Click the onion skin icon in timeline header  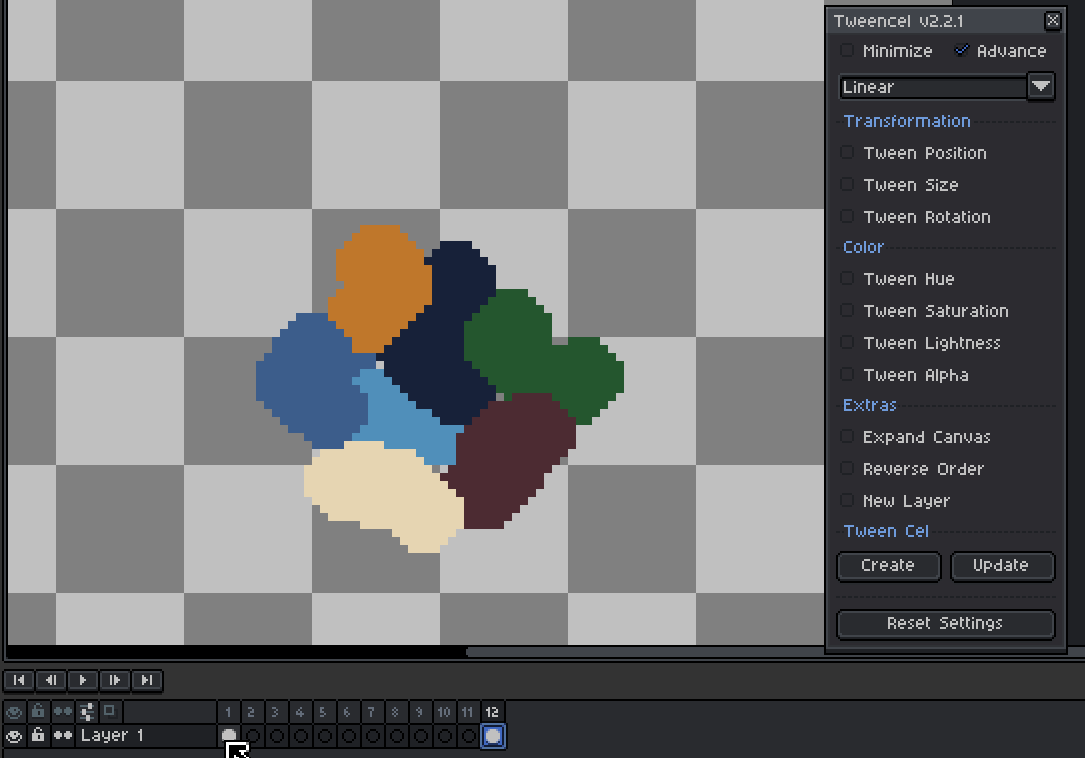(109, 711)
